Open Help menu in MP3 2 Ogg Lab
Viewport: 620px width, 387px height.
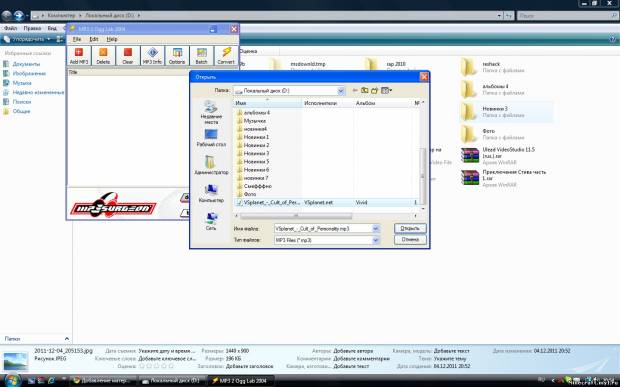click(x=112, y=40)
